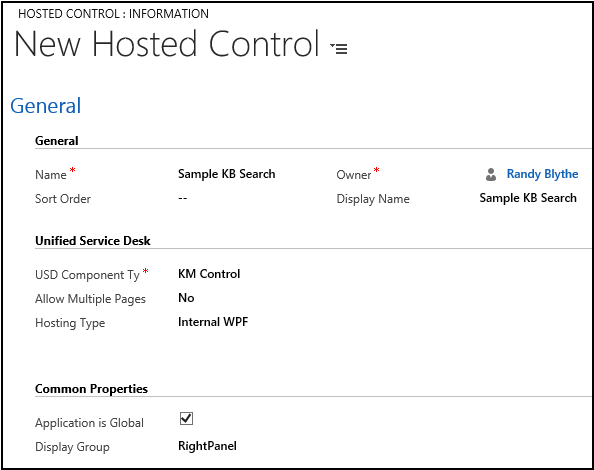Click the General section sub-header

[x=57, y=141]
